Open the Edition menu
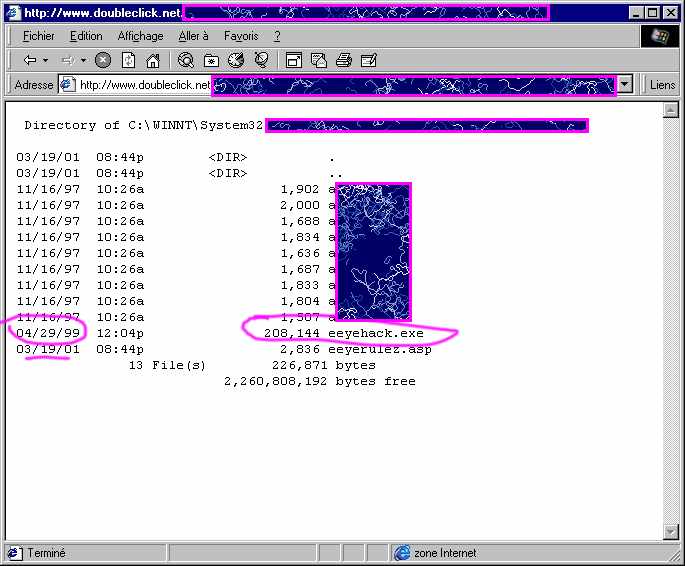The image size is (685, 566). (x=86, y=36)
